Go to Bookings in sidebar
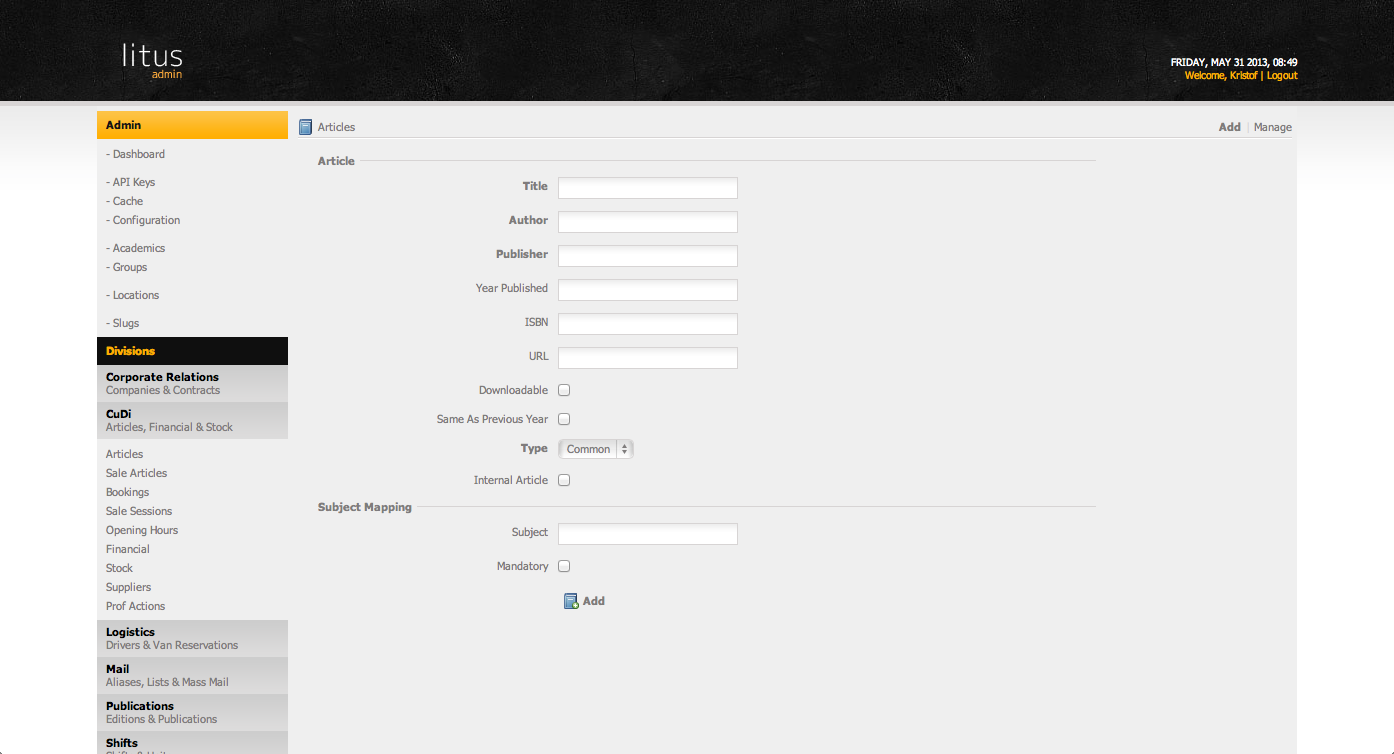Viewport: 1394px width, 754px height. (x=127, y=492)
